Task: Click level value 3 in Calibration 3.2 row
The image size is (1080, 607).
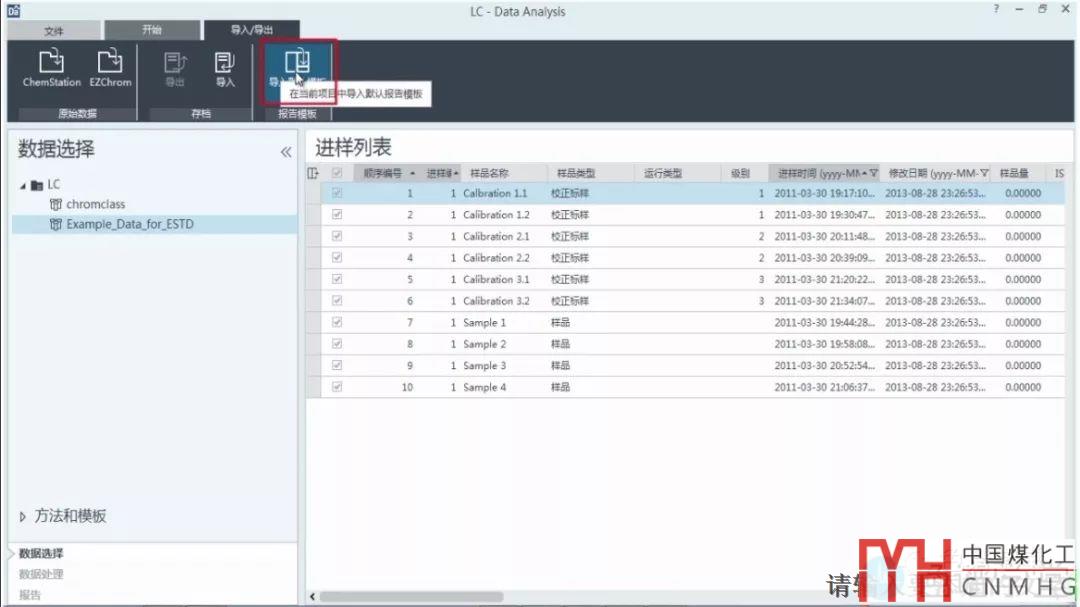Action: pyautogui.click(x=761, y=301)
